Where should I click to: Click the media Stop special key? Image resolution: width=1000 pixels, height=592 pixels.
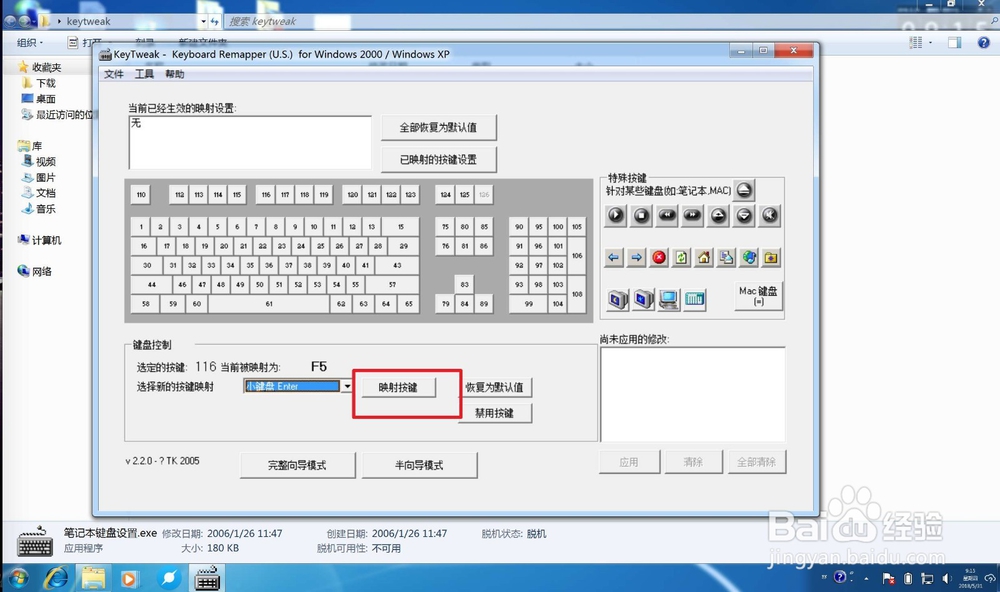point(641,216)
